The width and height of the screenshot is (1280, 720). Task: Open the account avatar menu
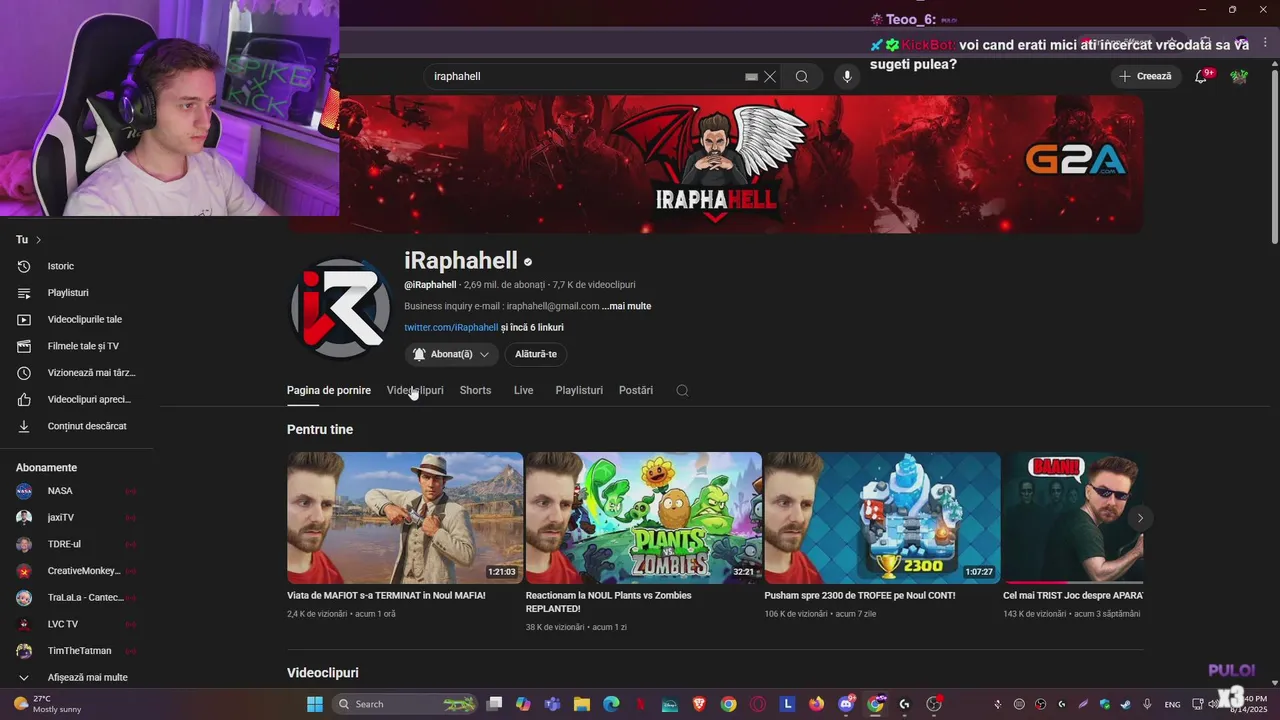click(1239, 76)
